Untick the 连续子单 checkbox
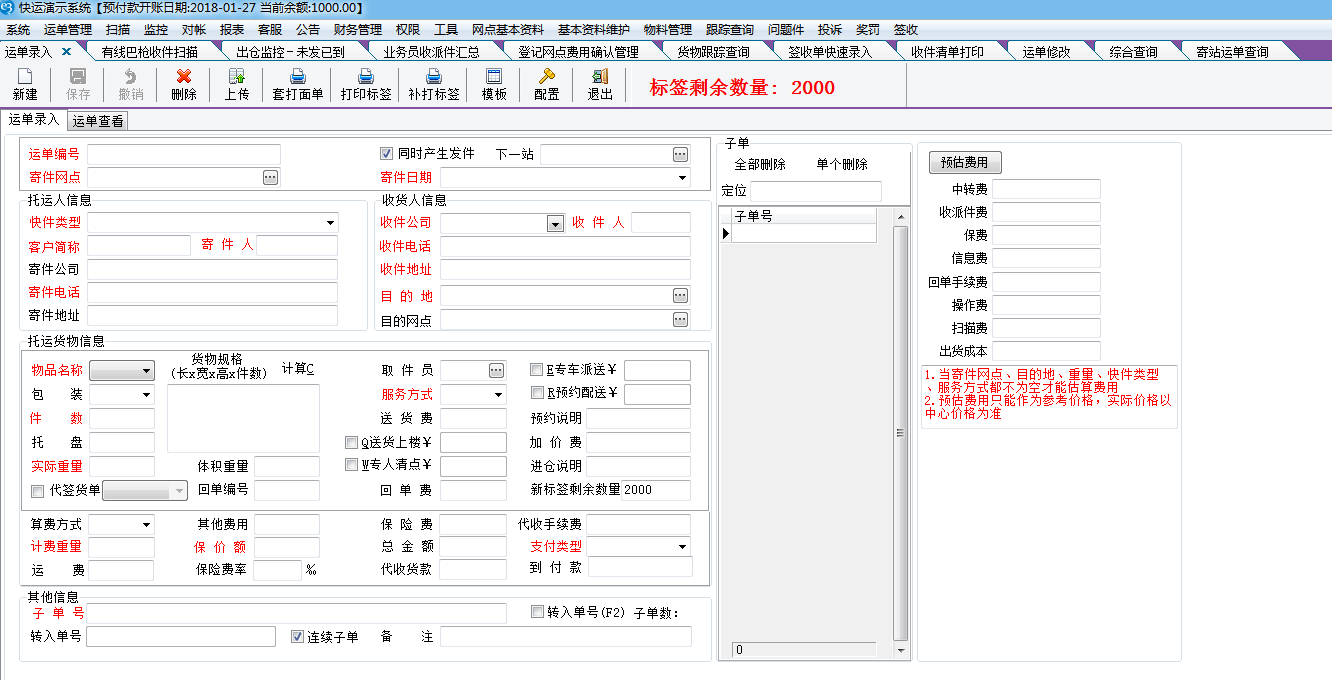 (x=297, y=636)
